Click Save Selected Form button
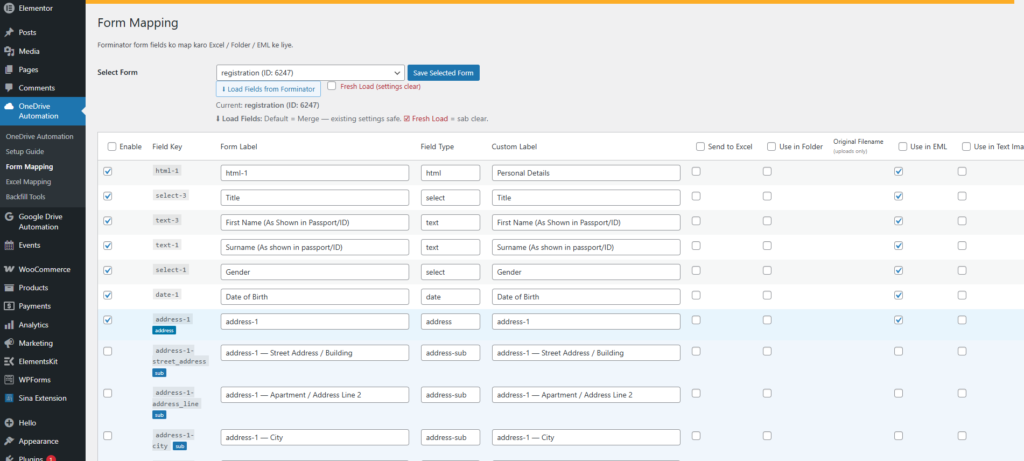Viewport: 1024px width, 461px height. [443, 72]
